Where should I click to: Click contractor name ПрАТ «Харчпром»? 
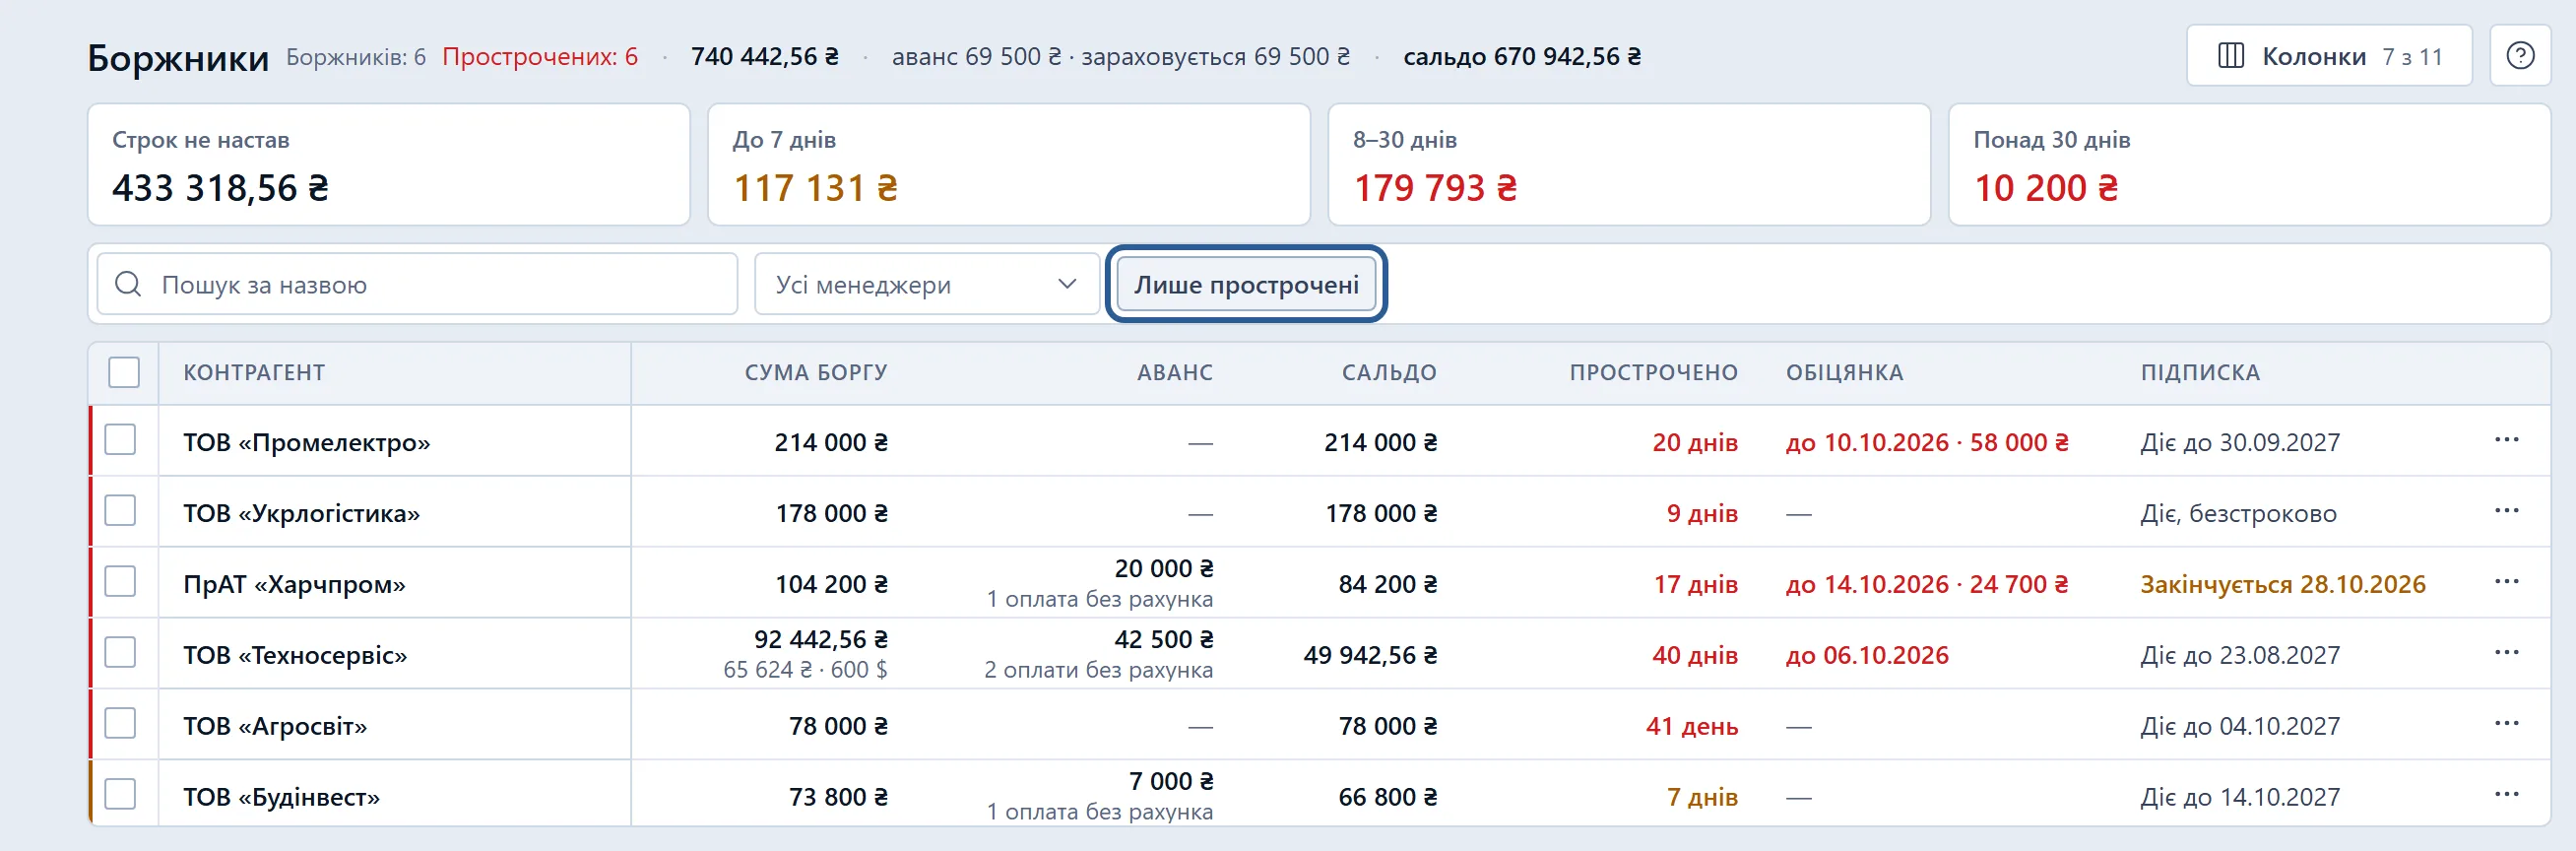pos(294,584)
